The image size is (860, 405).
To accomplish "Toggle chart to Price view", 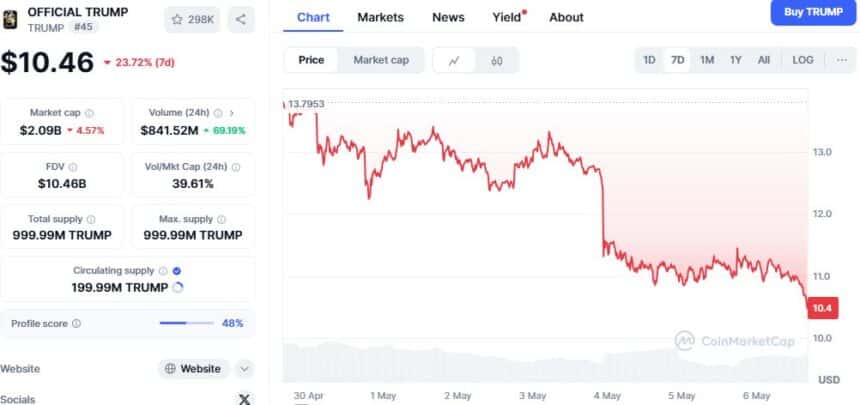I will click(311, 60).
